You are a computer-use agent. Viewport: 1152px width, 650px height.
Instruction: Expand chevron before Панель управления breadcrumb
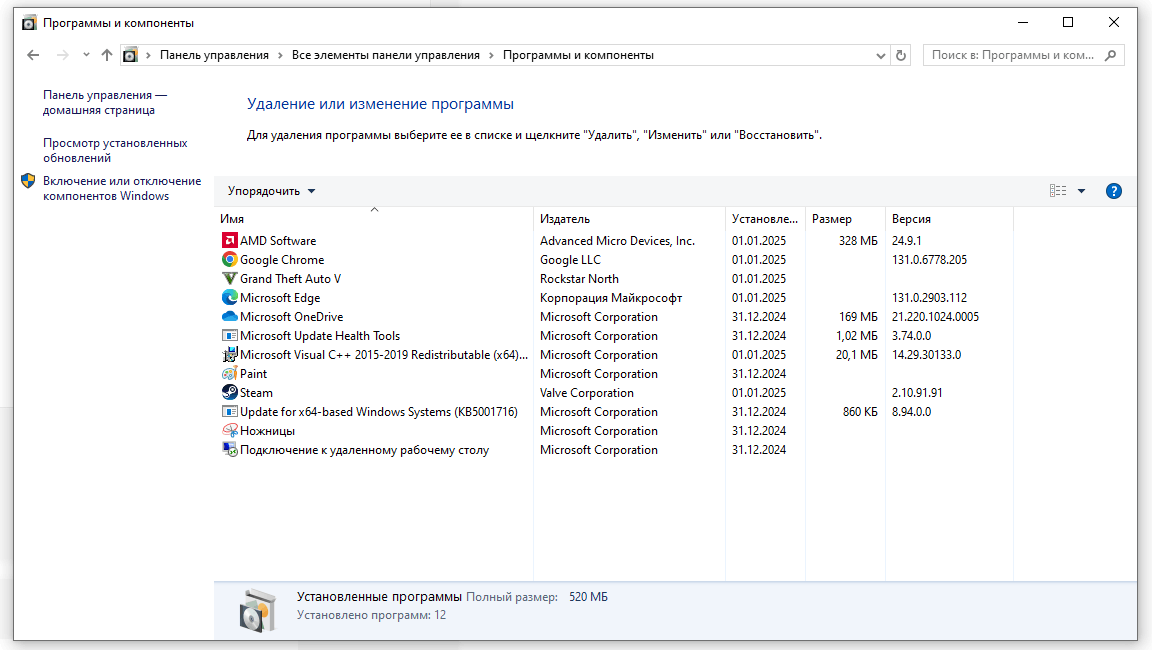coord(148,55)
